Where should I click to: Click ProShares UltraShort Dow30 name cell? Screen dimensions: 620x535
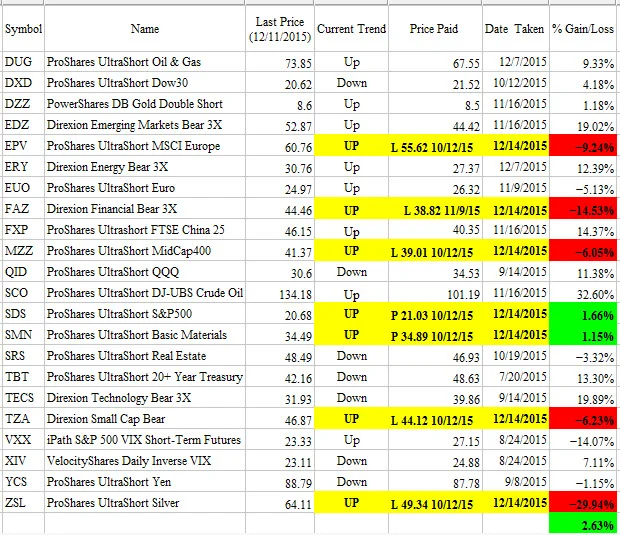click(145, 83)
